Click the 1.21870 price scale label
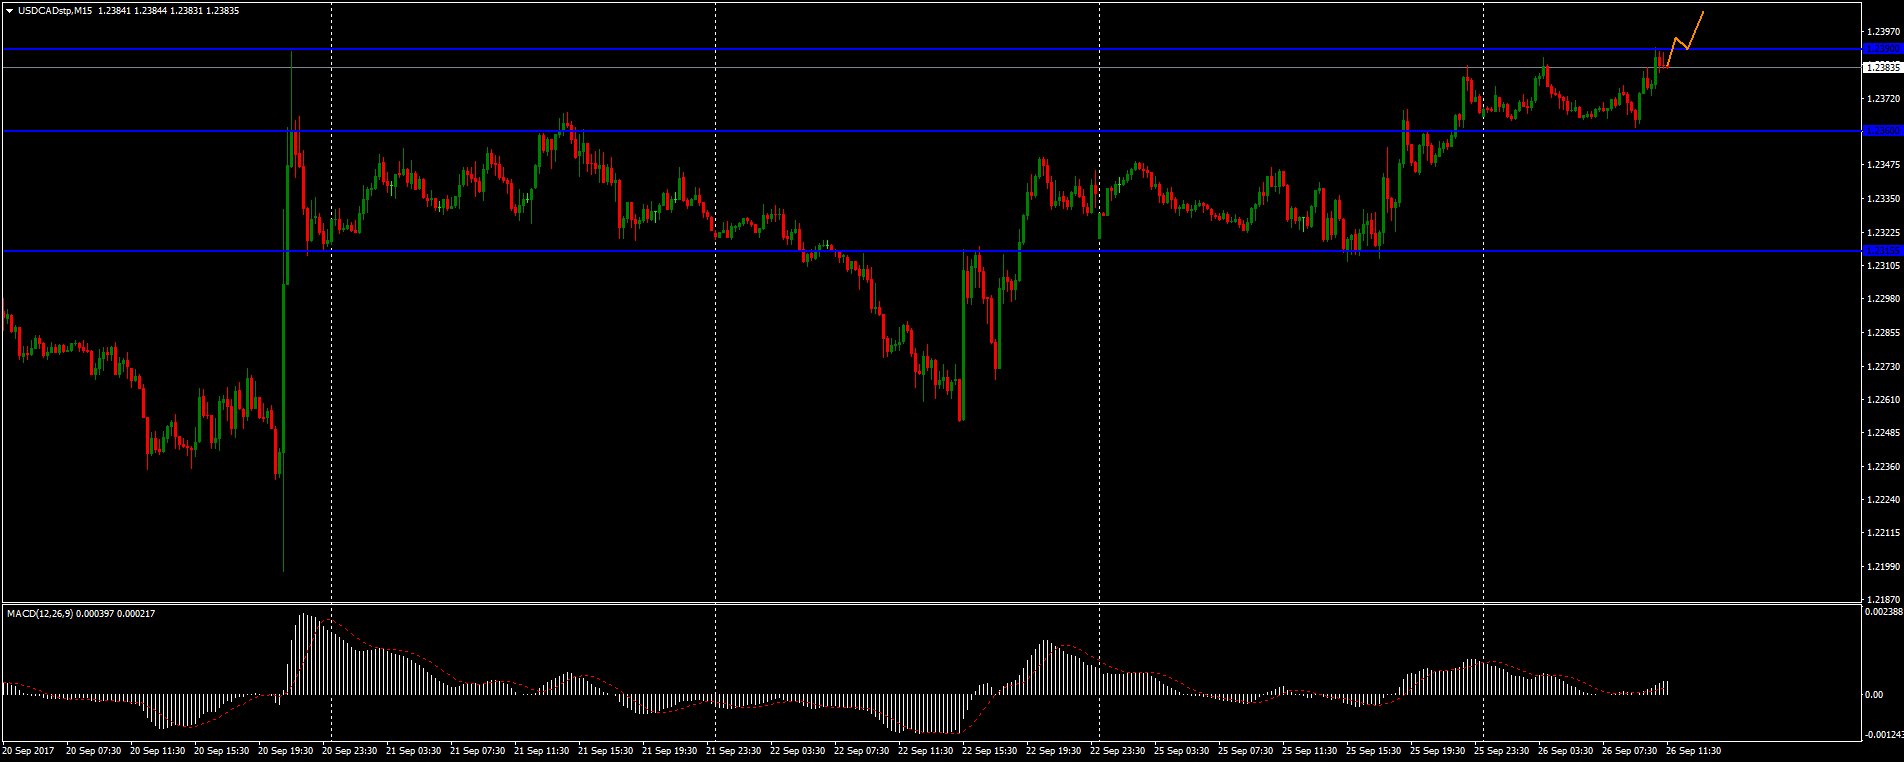The width and height of the screenshot is (1904, 762). [1882, 600]
